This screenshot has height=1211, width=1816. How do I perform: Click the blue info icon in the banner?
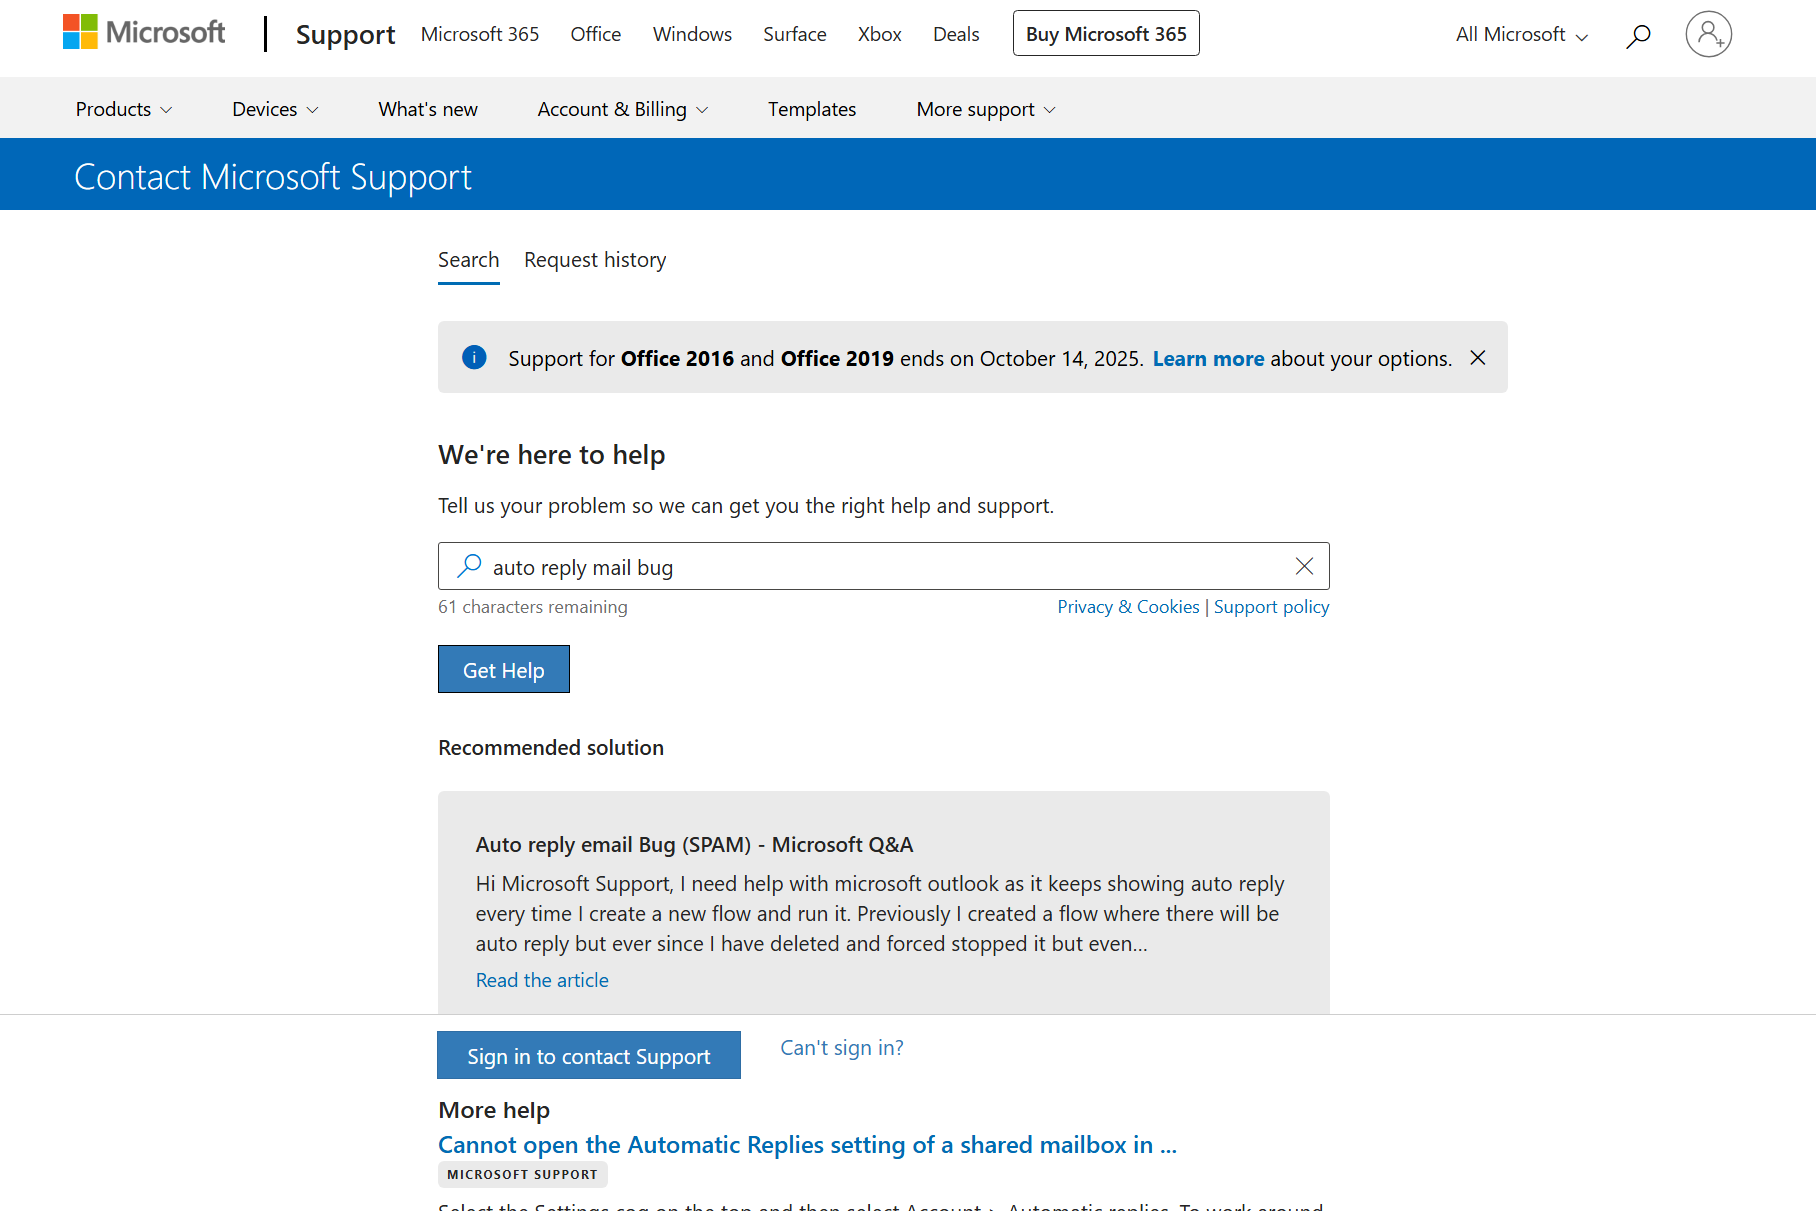pyautogui.click(x=474, y=357)
